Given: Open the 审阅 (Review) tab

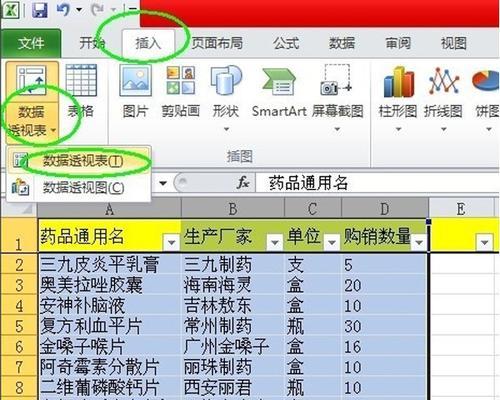Looking at the screenshot, I should pyautogui.click(x=398, y=43).
